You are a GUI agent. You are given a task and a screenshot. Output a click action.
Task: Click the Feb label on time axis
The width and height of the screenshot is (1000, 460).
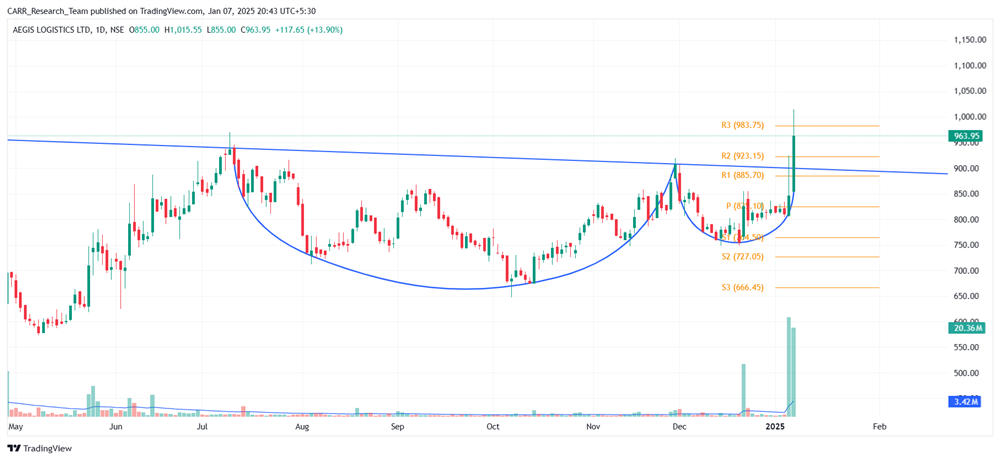pos(879,426)
